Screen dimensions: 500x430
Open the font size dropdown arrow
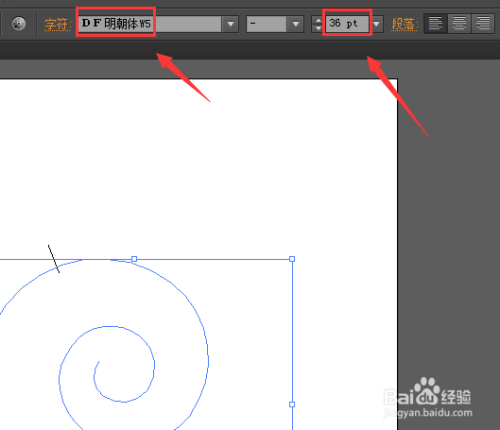[377, 24]
